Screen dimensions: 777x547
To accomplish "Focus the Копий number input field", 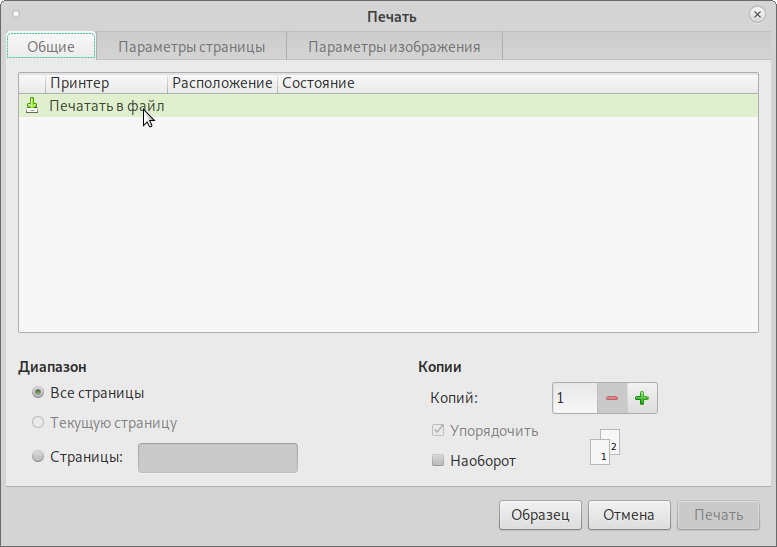I will click(574, 398).
